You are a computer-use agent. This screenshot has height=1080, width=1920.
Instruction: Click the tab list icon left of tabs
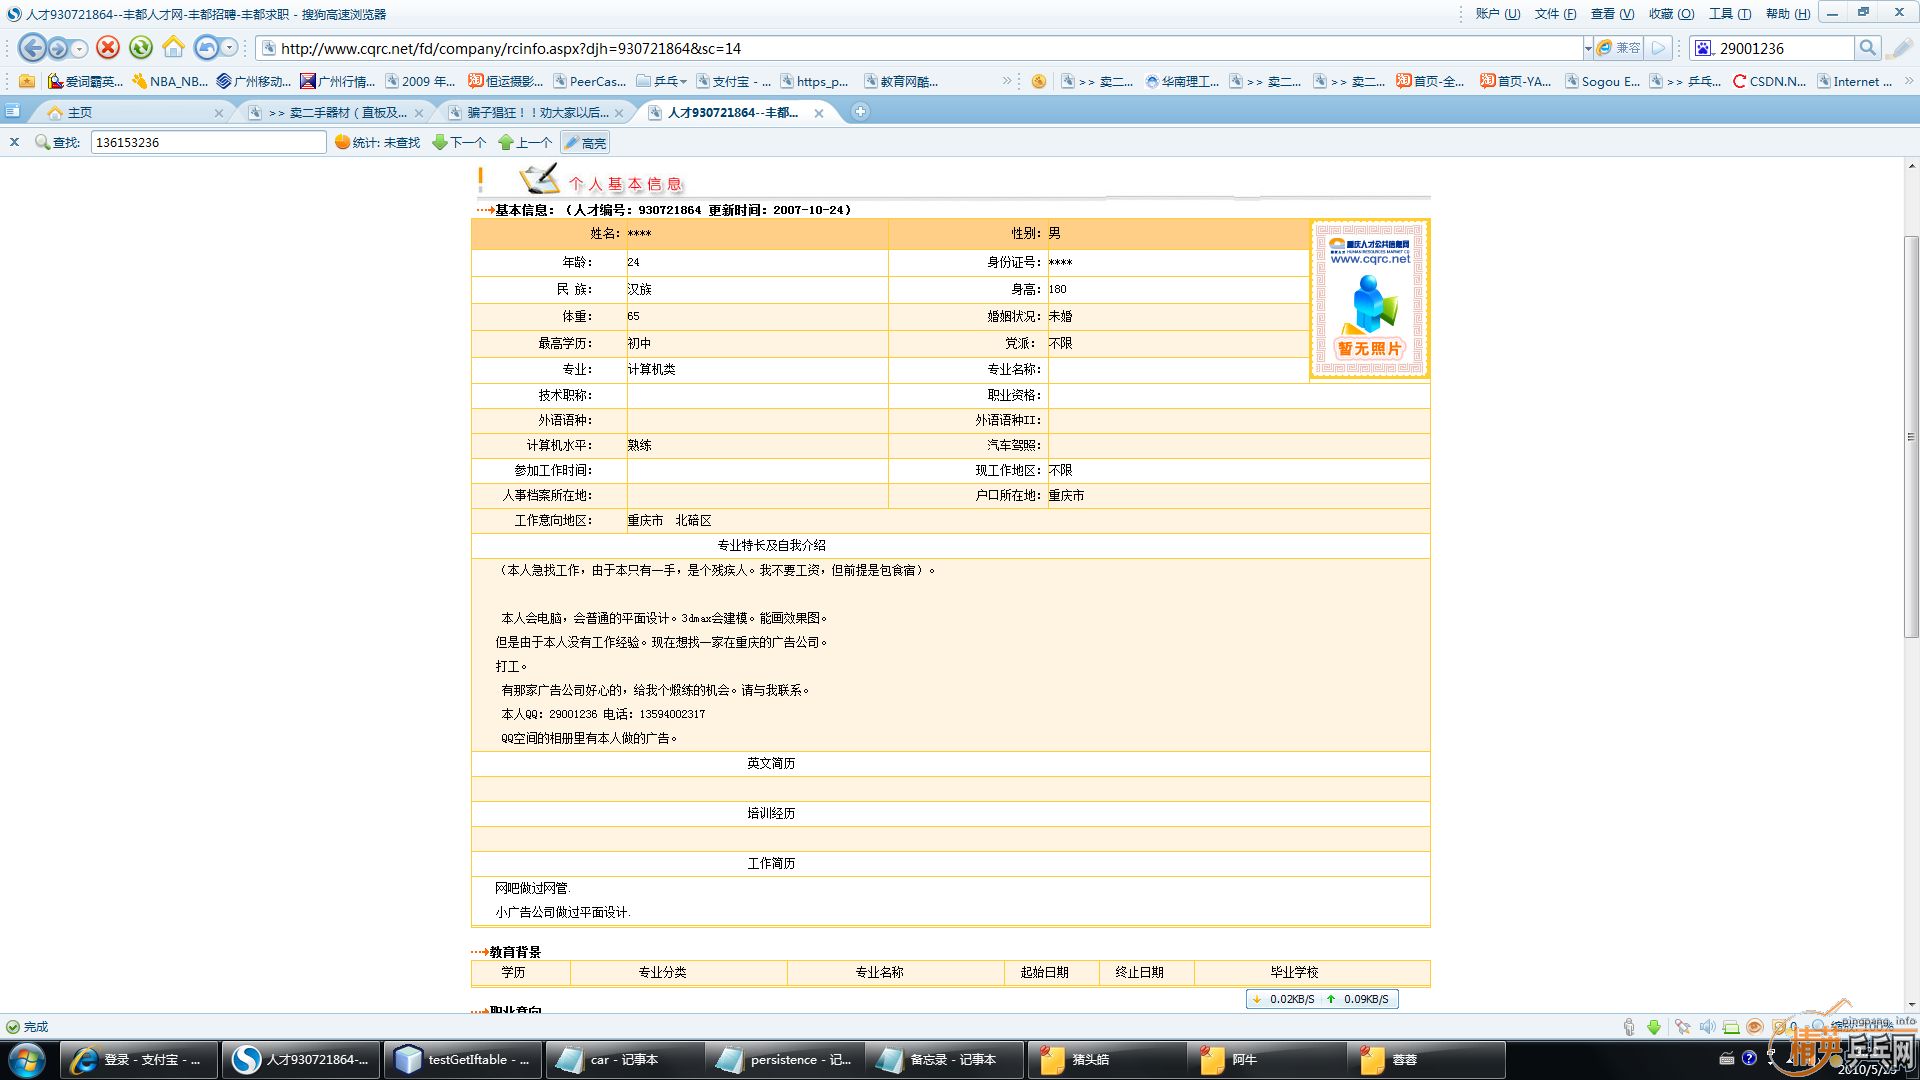pos(13,111)
